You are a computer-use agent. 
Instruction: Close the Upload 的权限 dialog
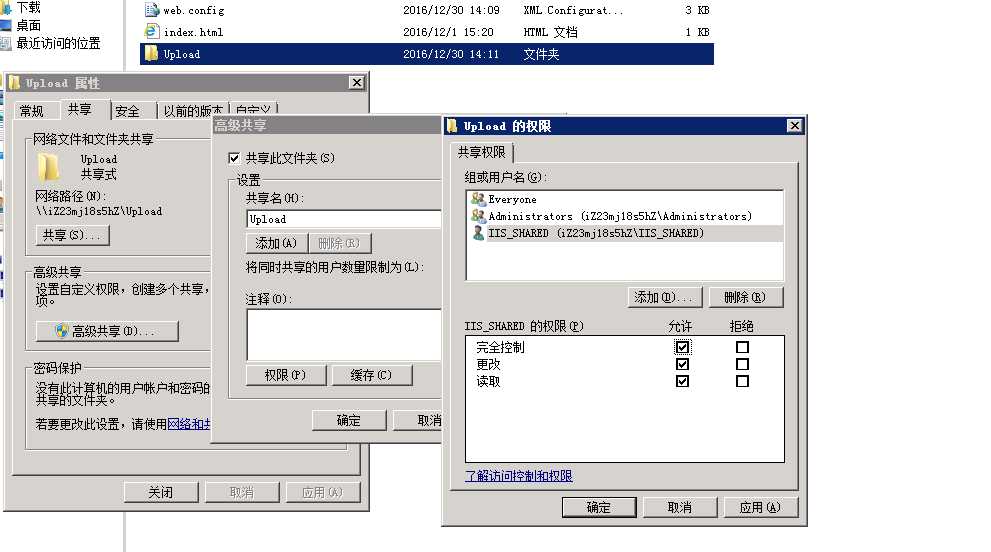click(x=794, y=126)
